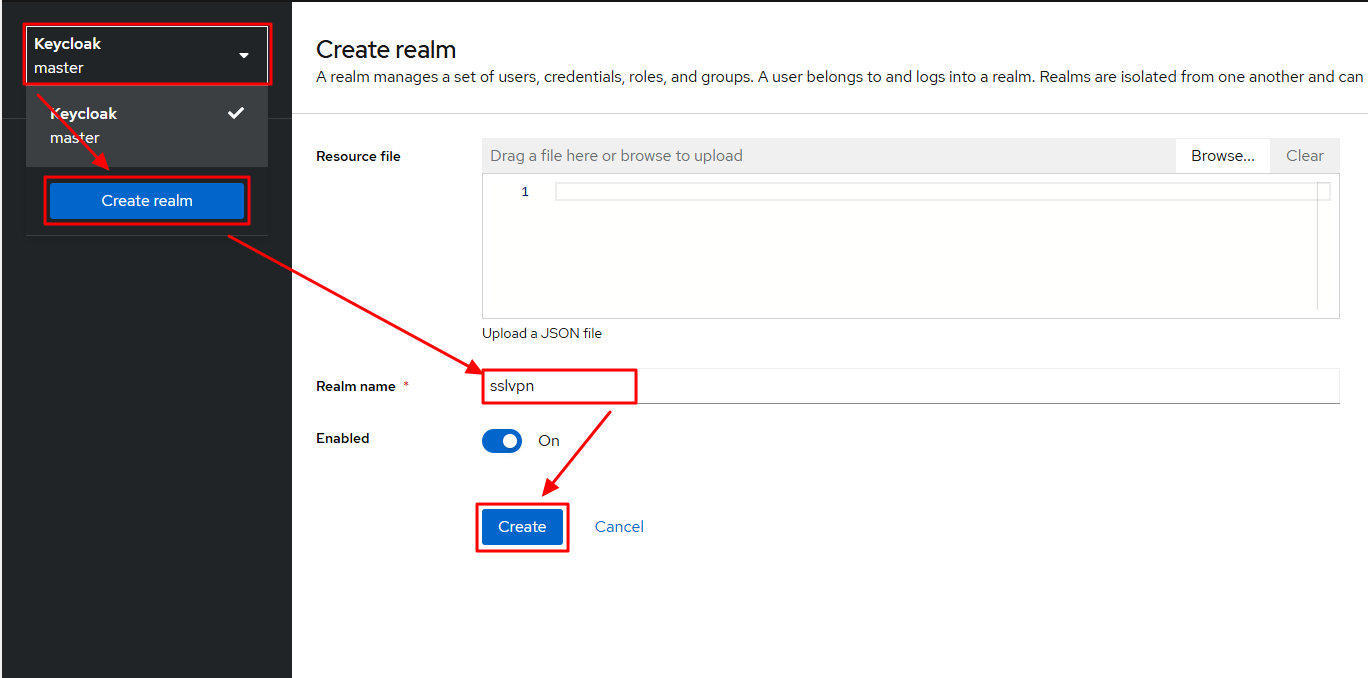Click the 'Create realm' page heading
This screenshot has height=678, width=1368.
pos(386,49)
